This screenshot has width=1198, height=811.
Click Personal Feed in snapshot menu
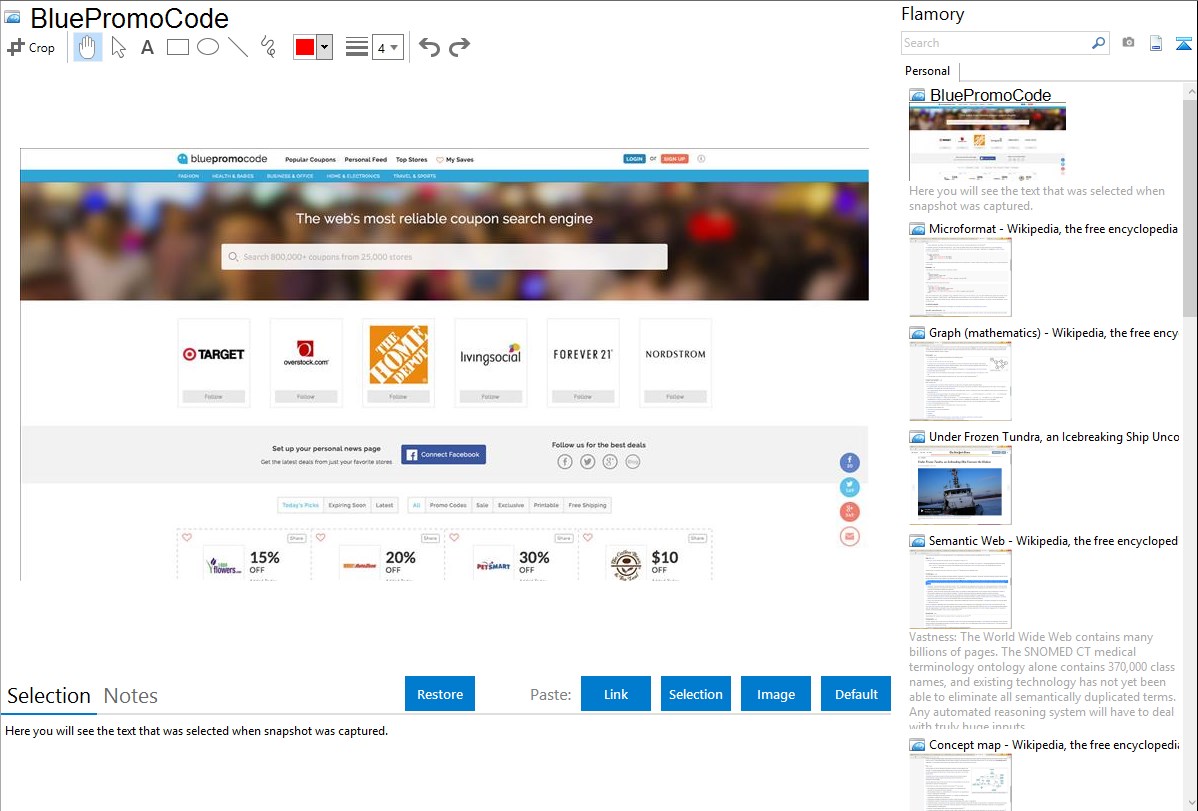[x=365, y=160]
